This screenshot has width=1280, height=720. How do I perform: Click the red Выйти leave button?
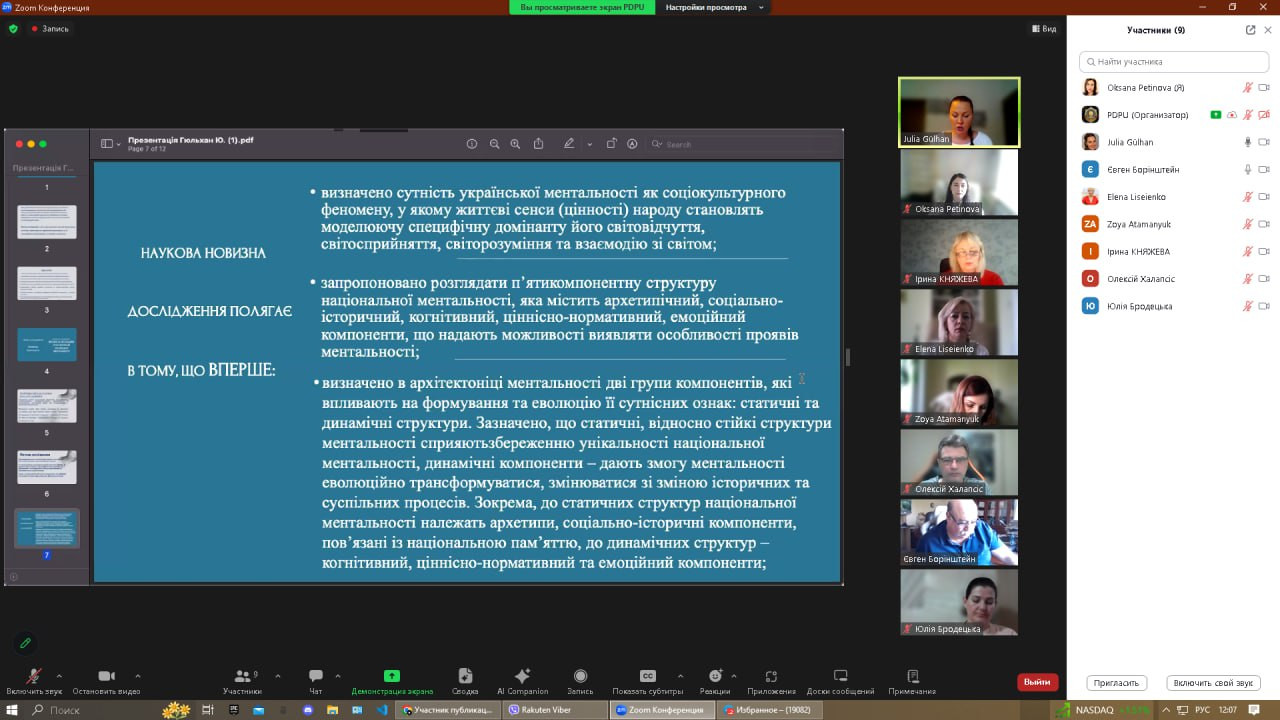pyautogui.click(x=1037, y=682)
